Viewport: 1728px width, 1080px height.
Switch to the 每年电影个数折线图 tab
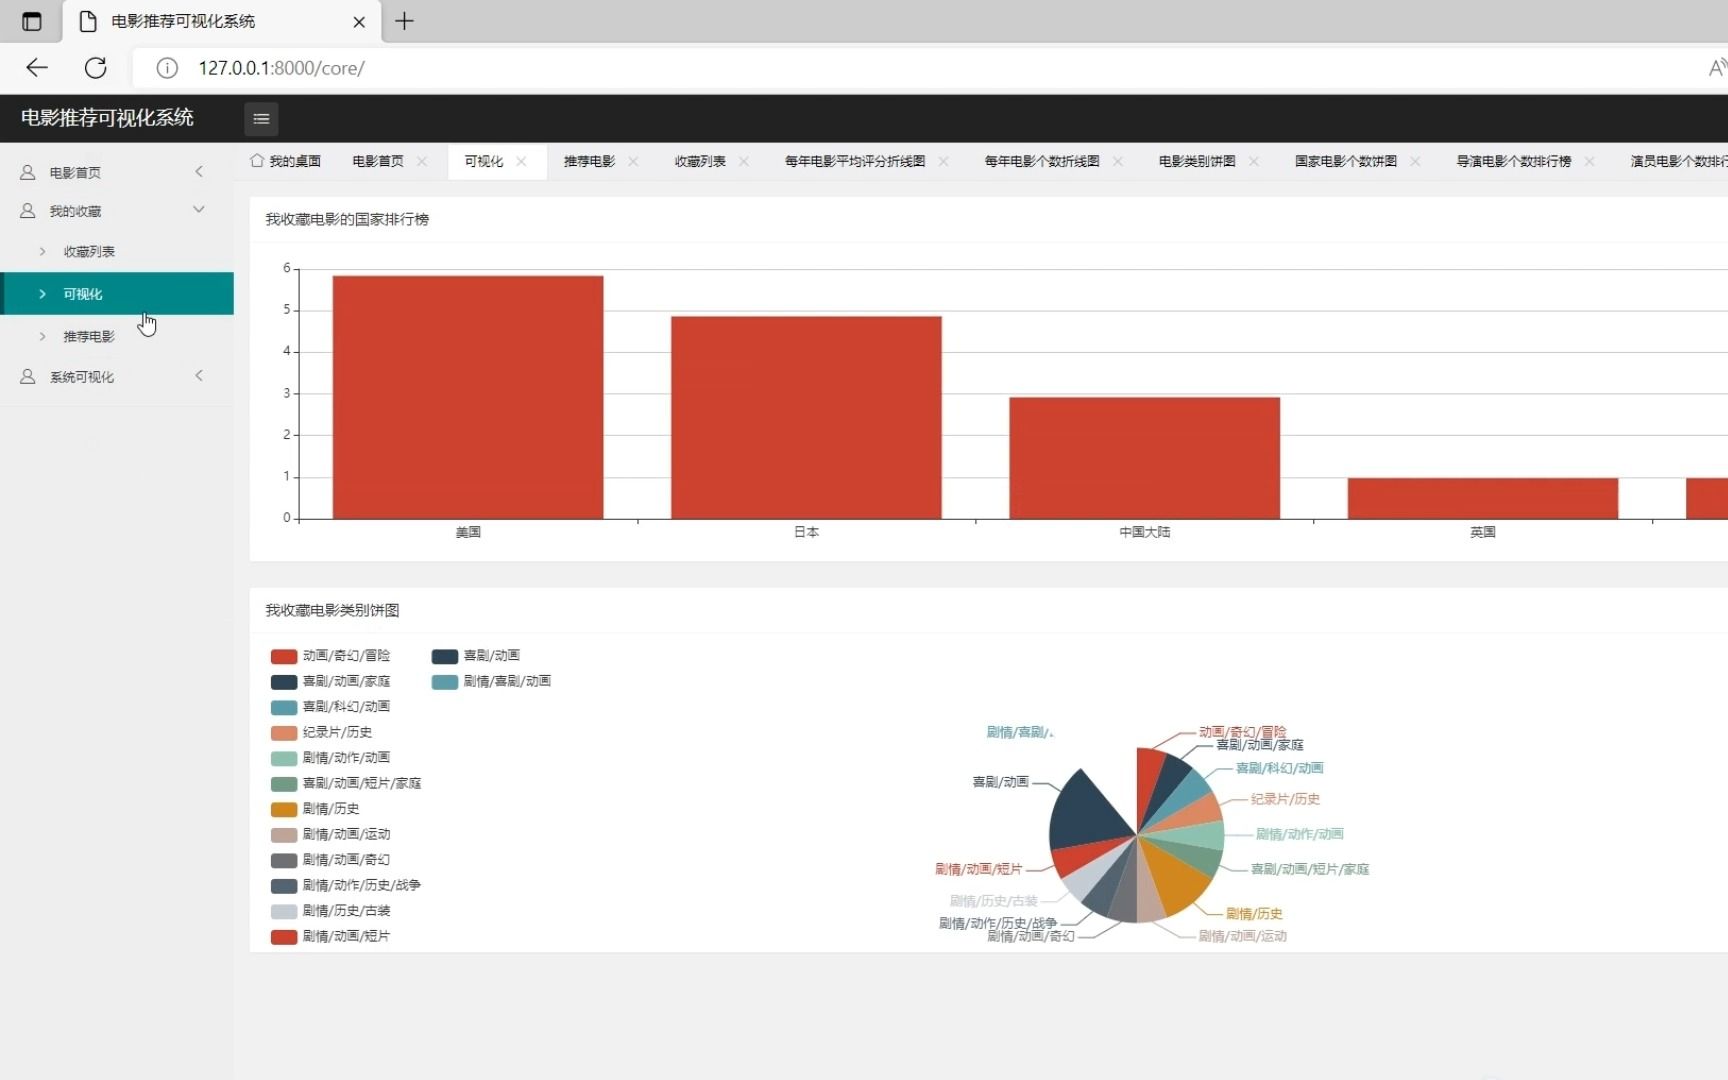(1042, 161)
